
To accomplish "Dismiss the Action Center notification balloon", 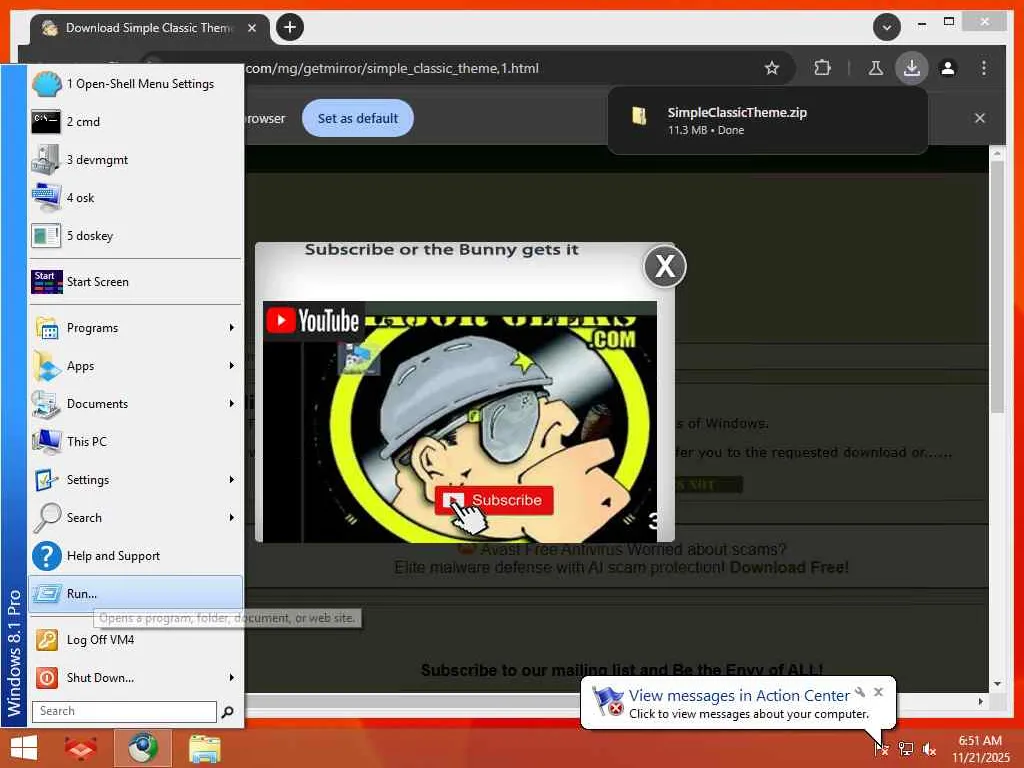I will tap(878, 692).
